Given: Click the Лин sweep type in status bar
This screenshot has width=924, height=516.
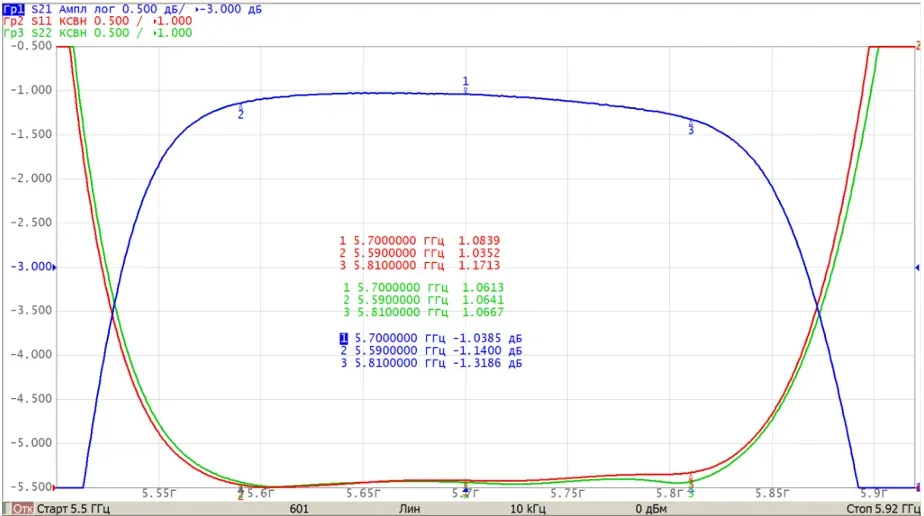Looking at the screenshot, I should click(x=410, y=509).
